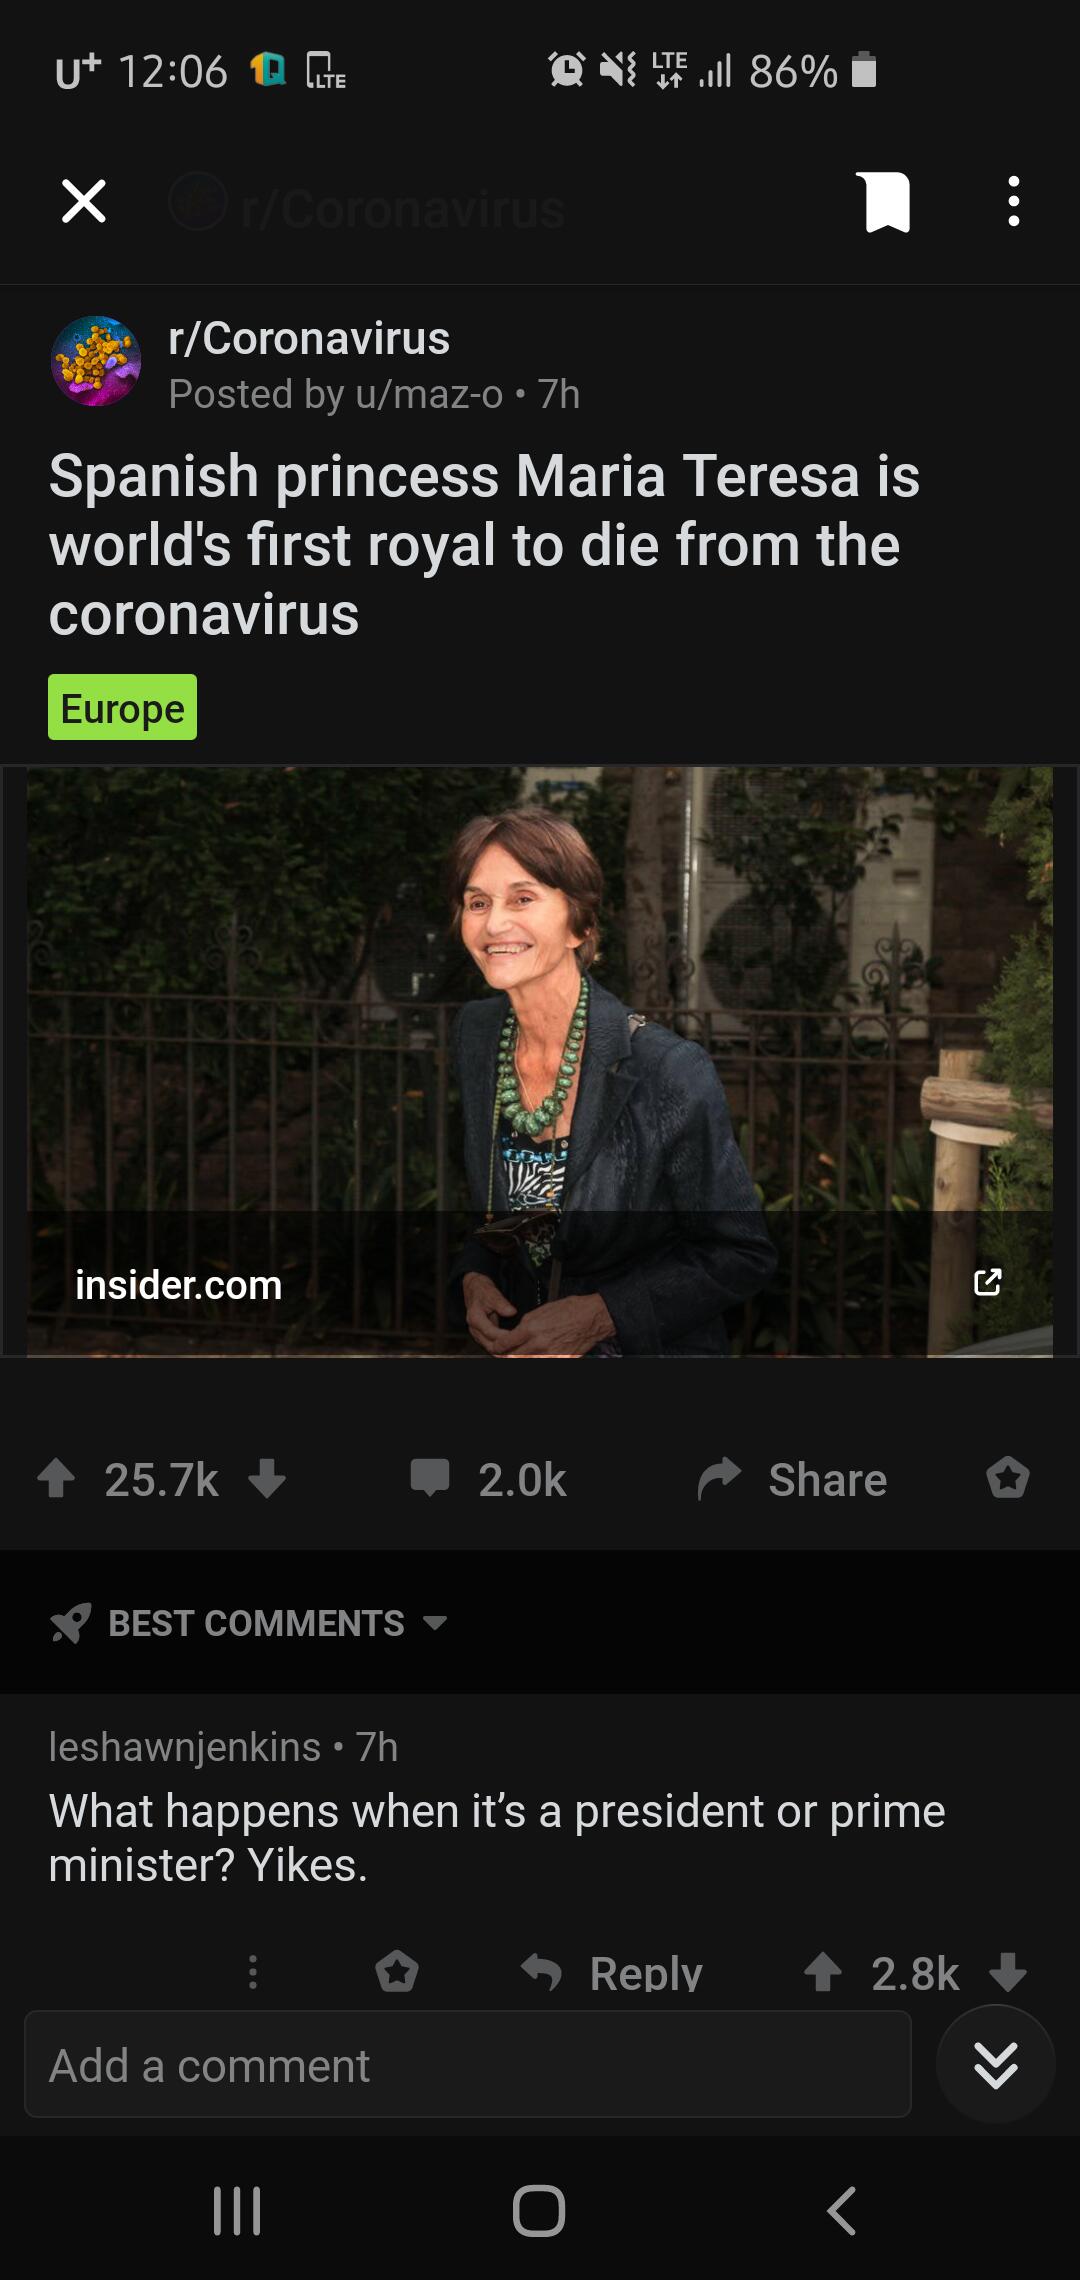
Task: Share the post using the Share button
Action: 792,1479
